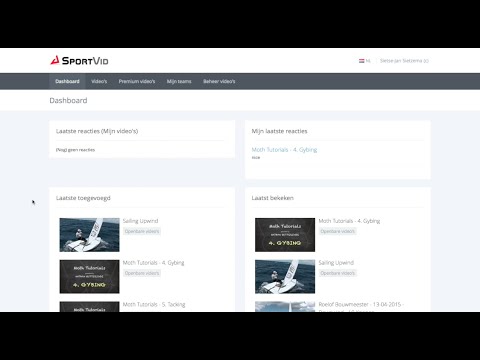Go to Premium video's tab
The width and height of the screenshot is (480, 360).
(137, 81)
